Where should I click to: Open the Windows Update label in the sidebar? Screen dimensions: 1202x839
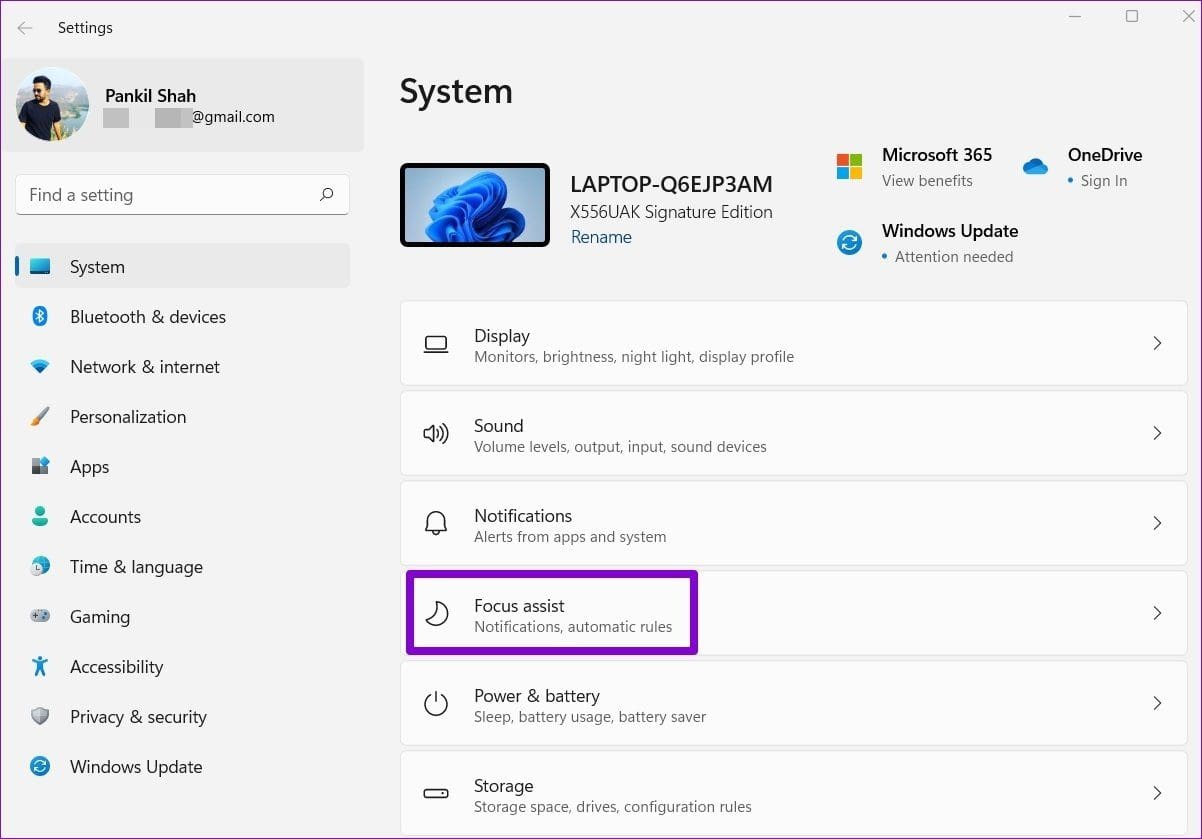[x=136, y=767]
